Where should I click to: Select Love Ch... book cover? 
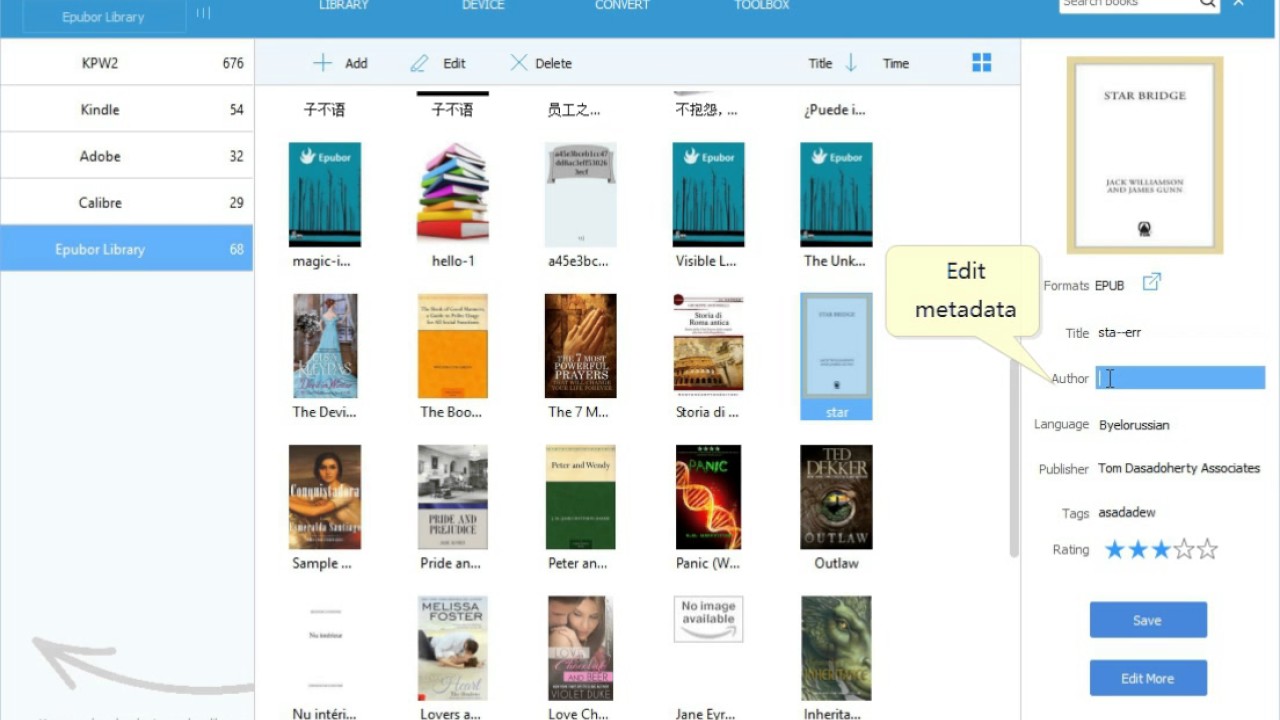581,648
